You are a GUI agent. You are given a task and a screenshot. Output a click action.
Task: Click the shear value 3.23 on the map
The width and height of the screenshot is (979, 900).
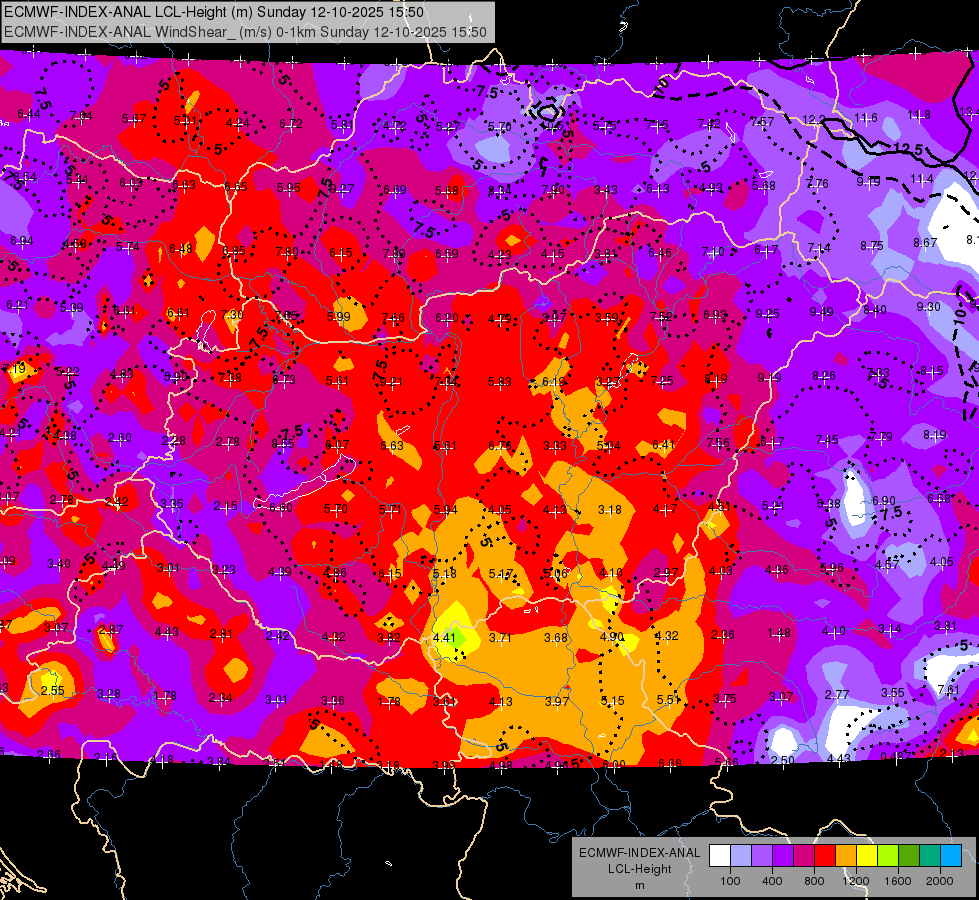tap(224, 569)
